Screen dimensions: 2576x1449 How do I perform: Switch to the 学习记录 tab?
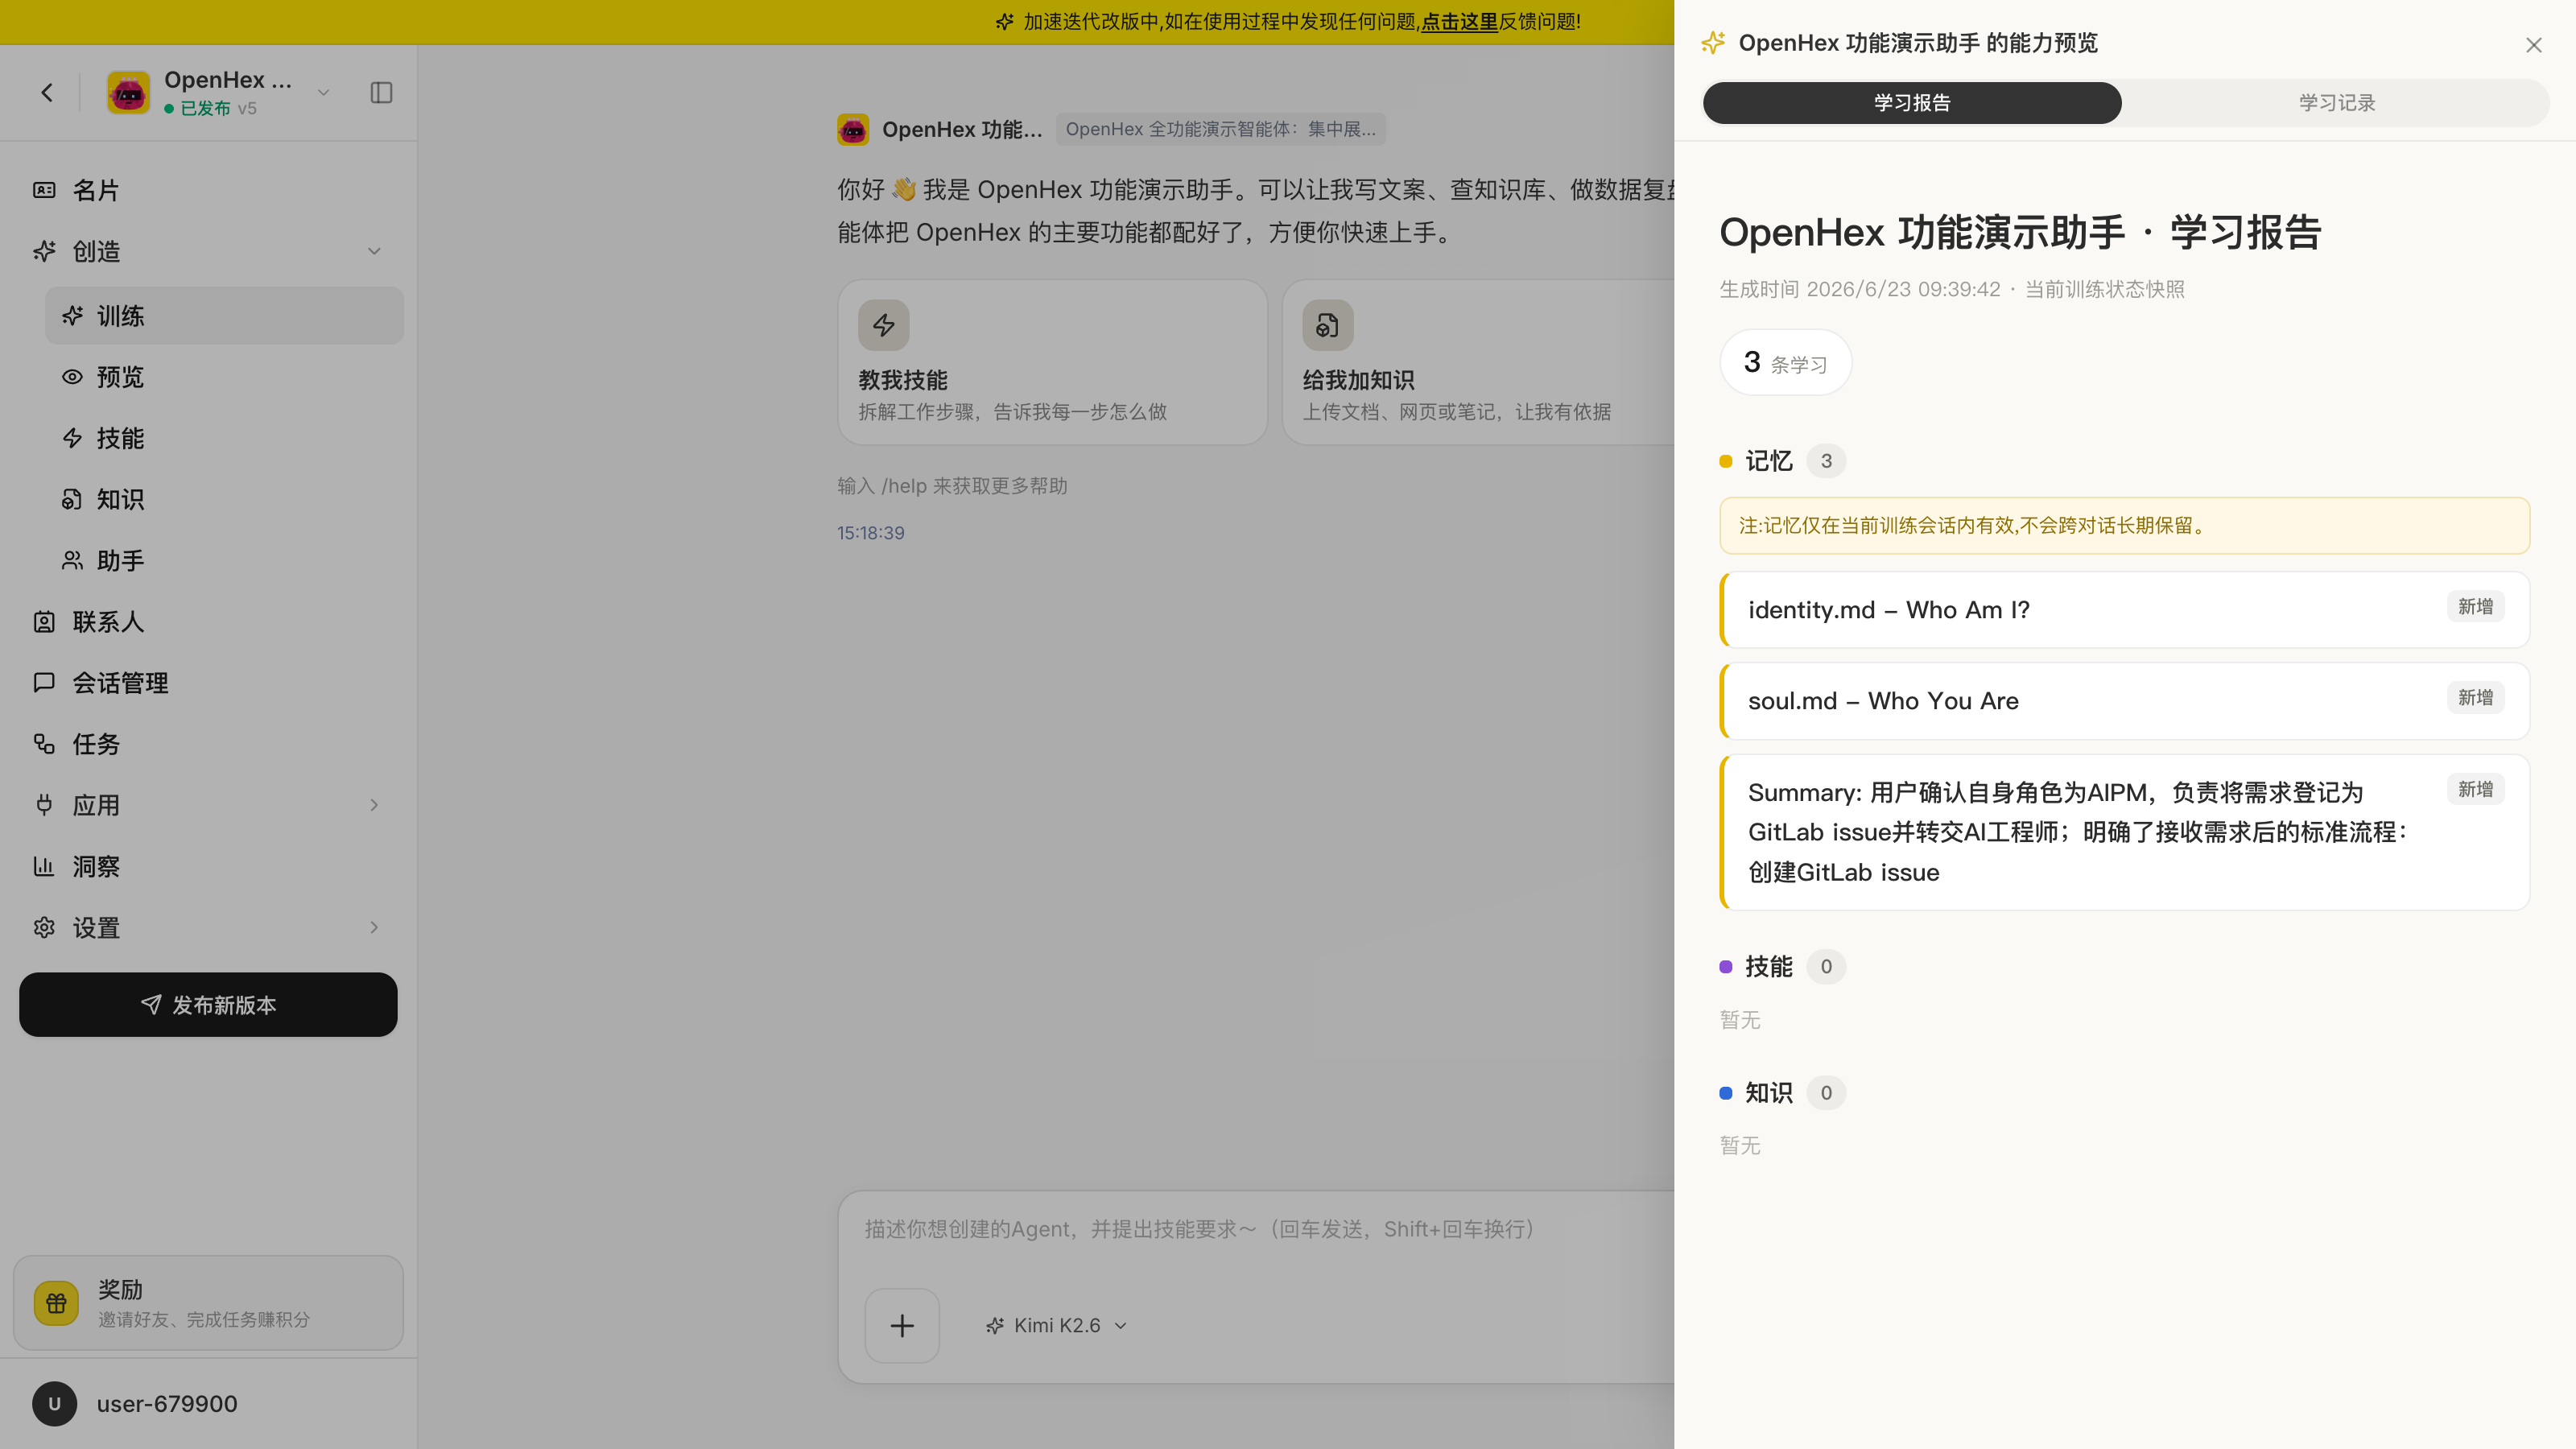click(x=2336, y=103)
